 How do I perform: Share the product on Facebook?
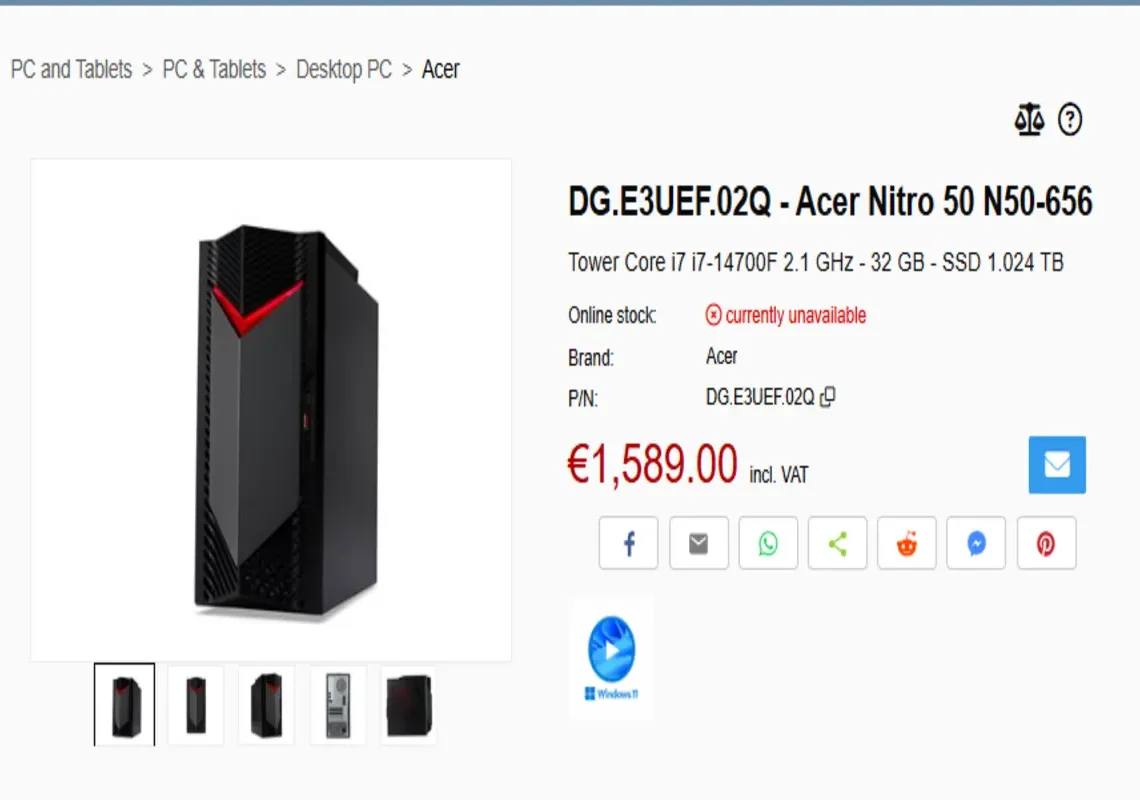(x=629, y=543)
